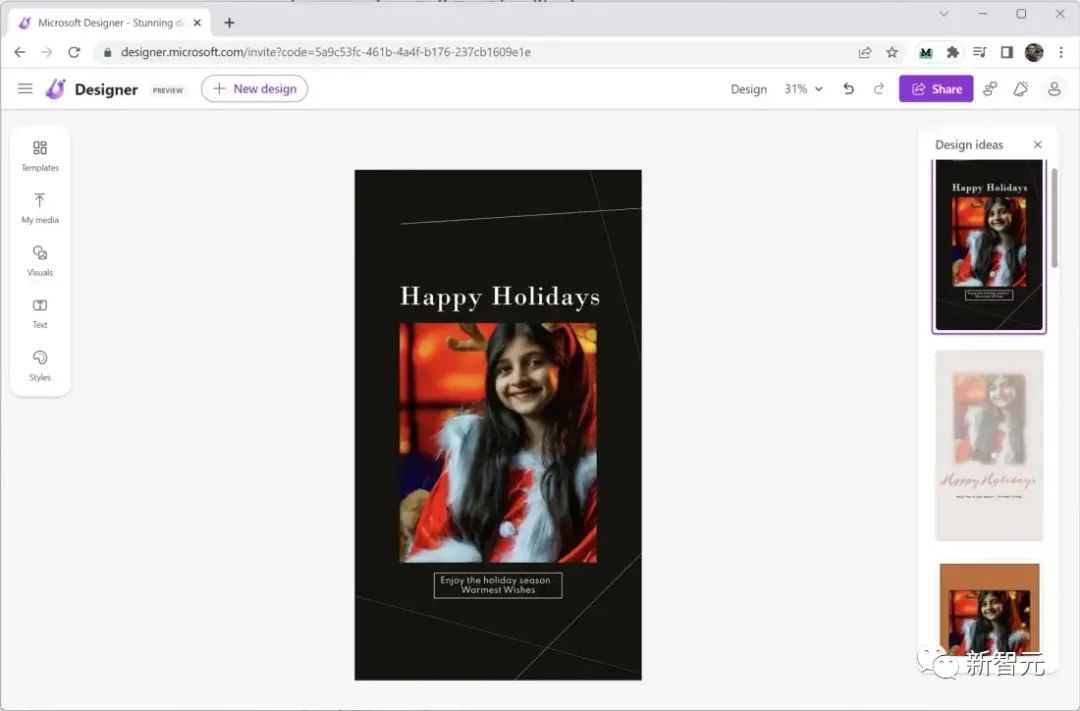This screenshot has height=711, width=1080.
Task: Click the Share button
Action: [x=936, y=89]
